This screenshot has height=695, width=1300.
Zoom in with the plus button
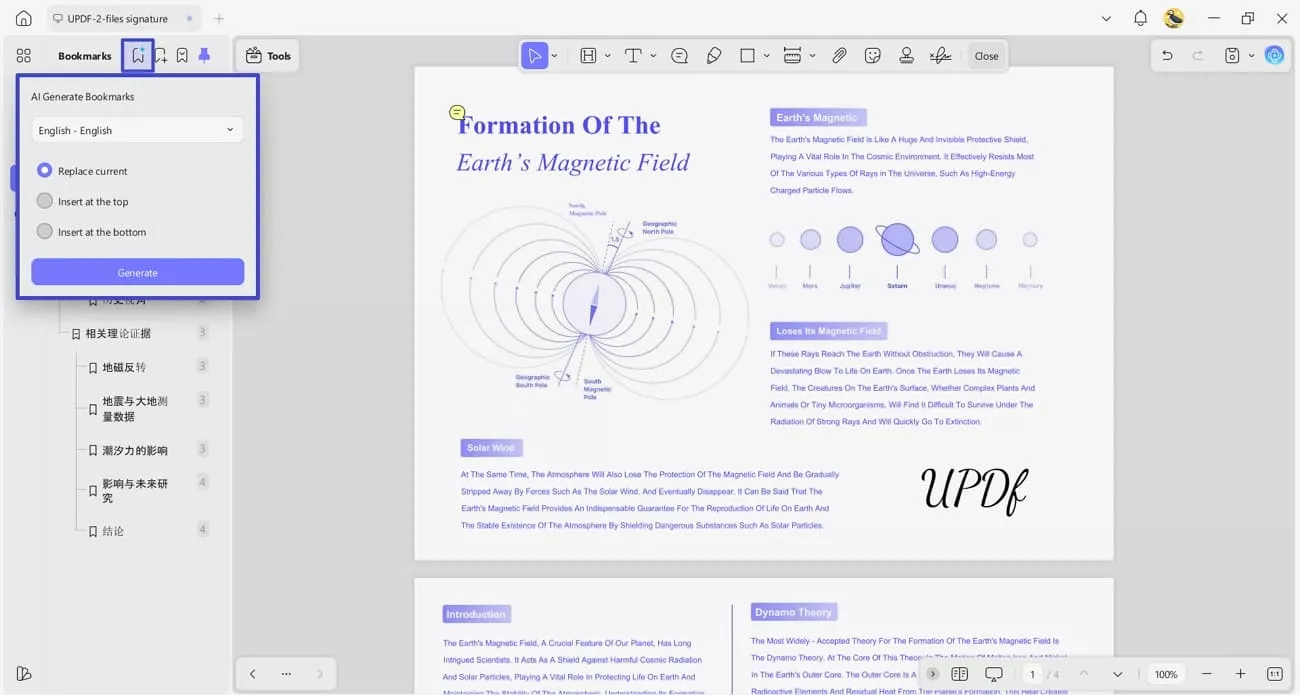1240,674
